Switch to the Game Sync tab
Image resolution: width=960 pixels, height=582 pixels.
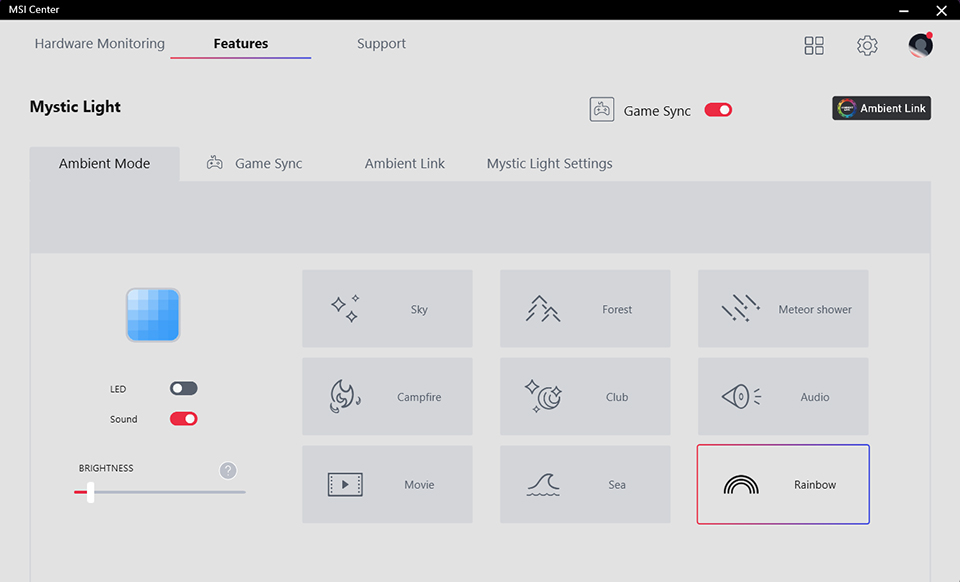click(255, 163)
